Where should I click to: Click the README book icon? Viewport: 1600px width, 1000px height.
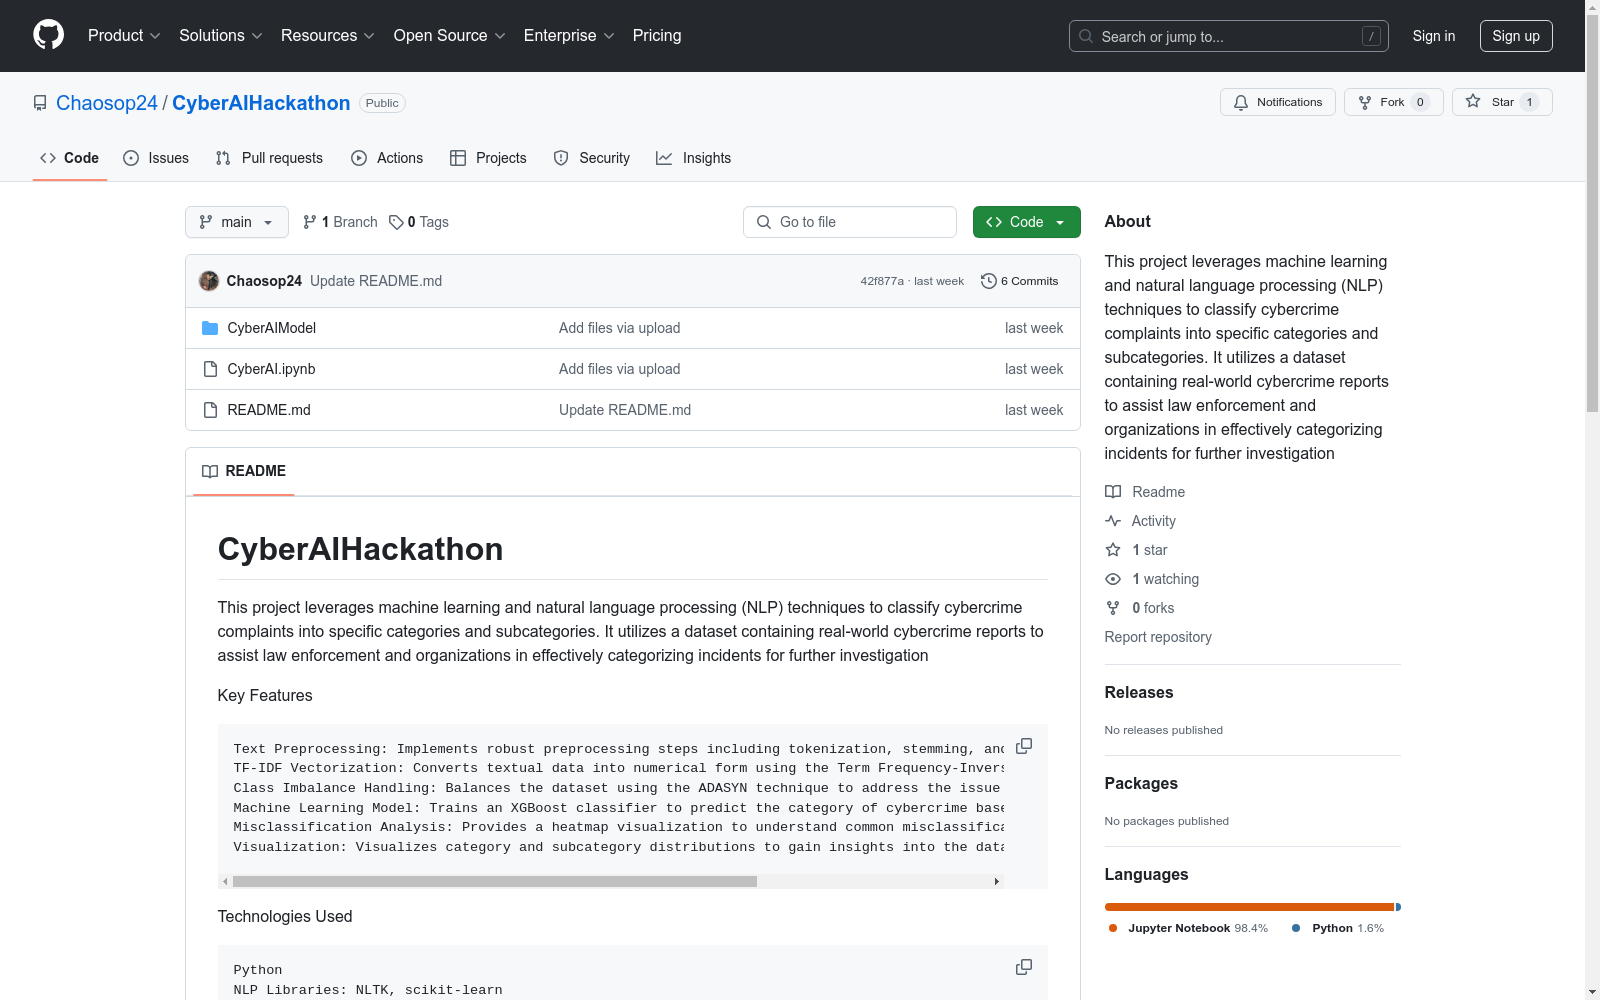pyautogui.click(x=210, y=471)
